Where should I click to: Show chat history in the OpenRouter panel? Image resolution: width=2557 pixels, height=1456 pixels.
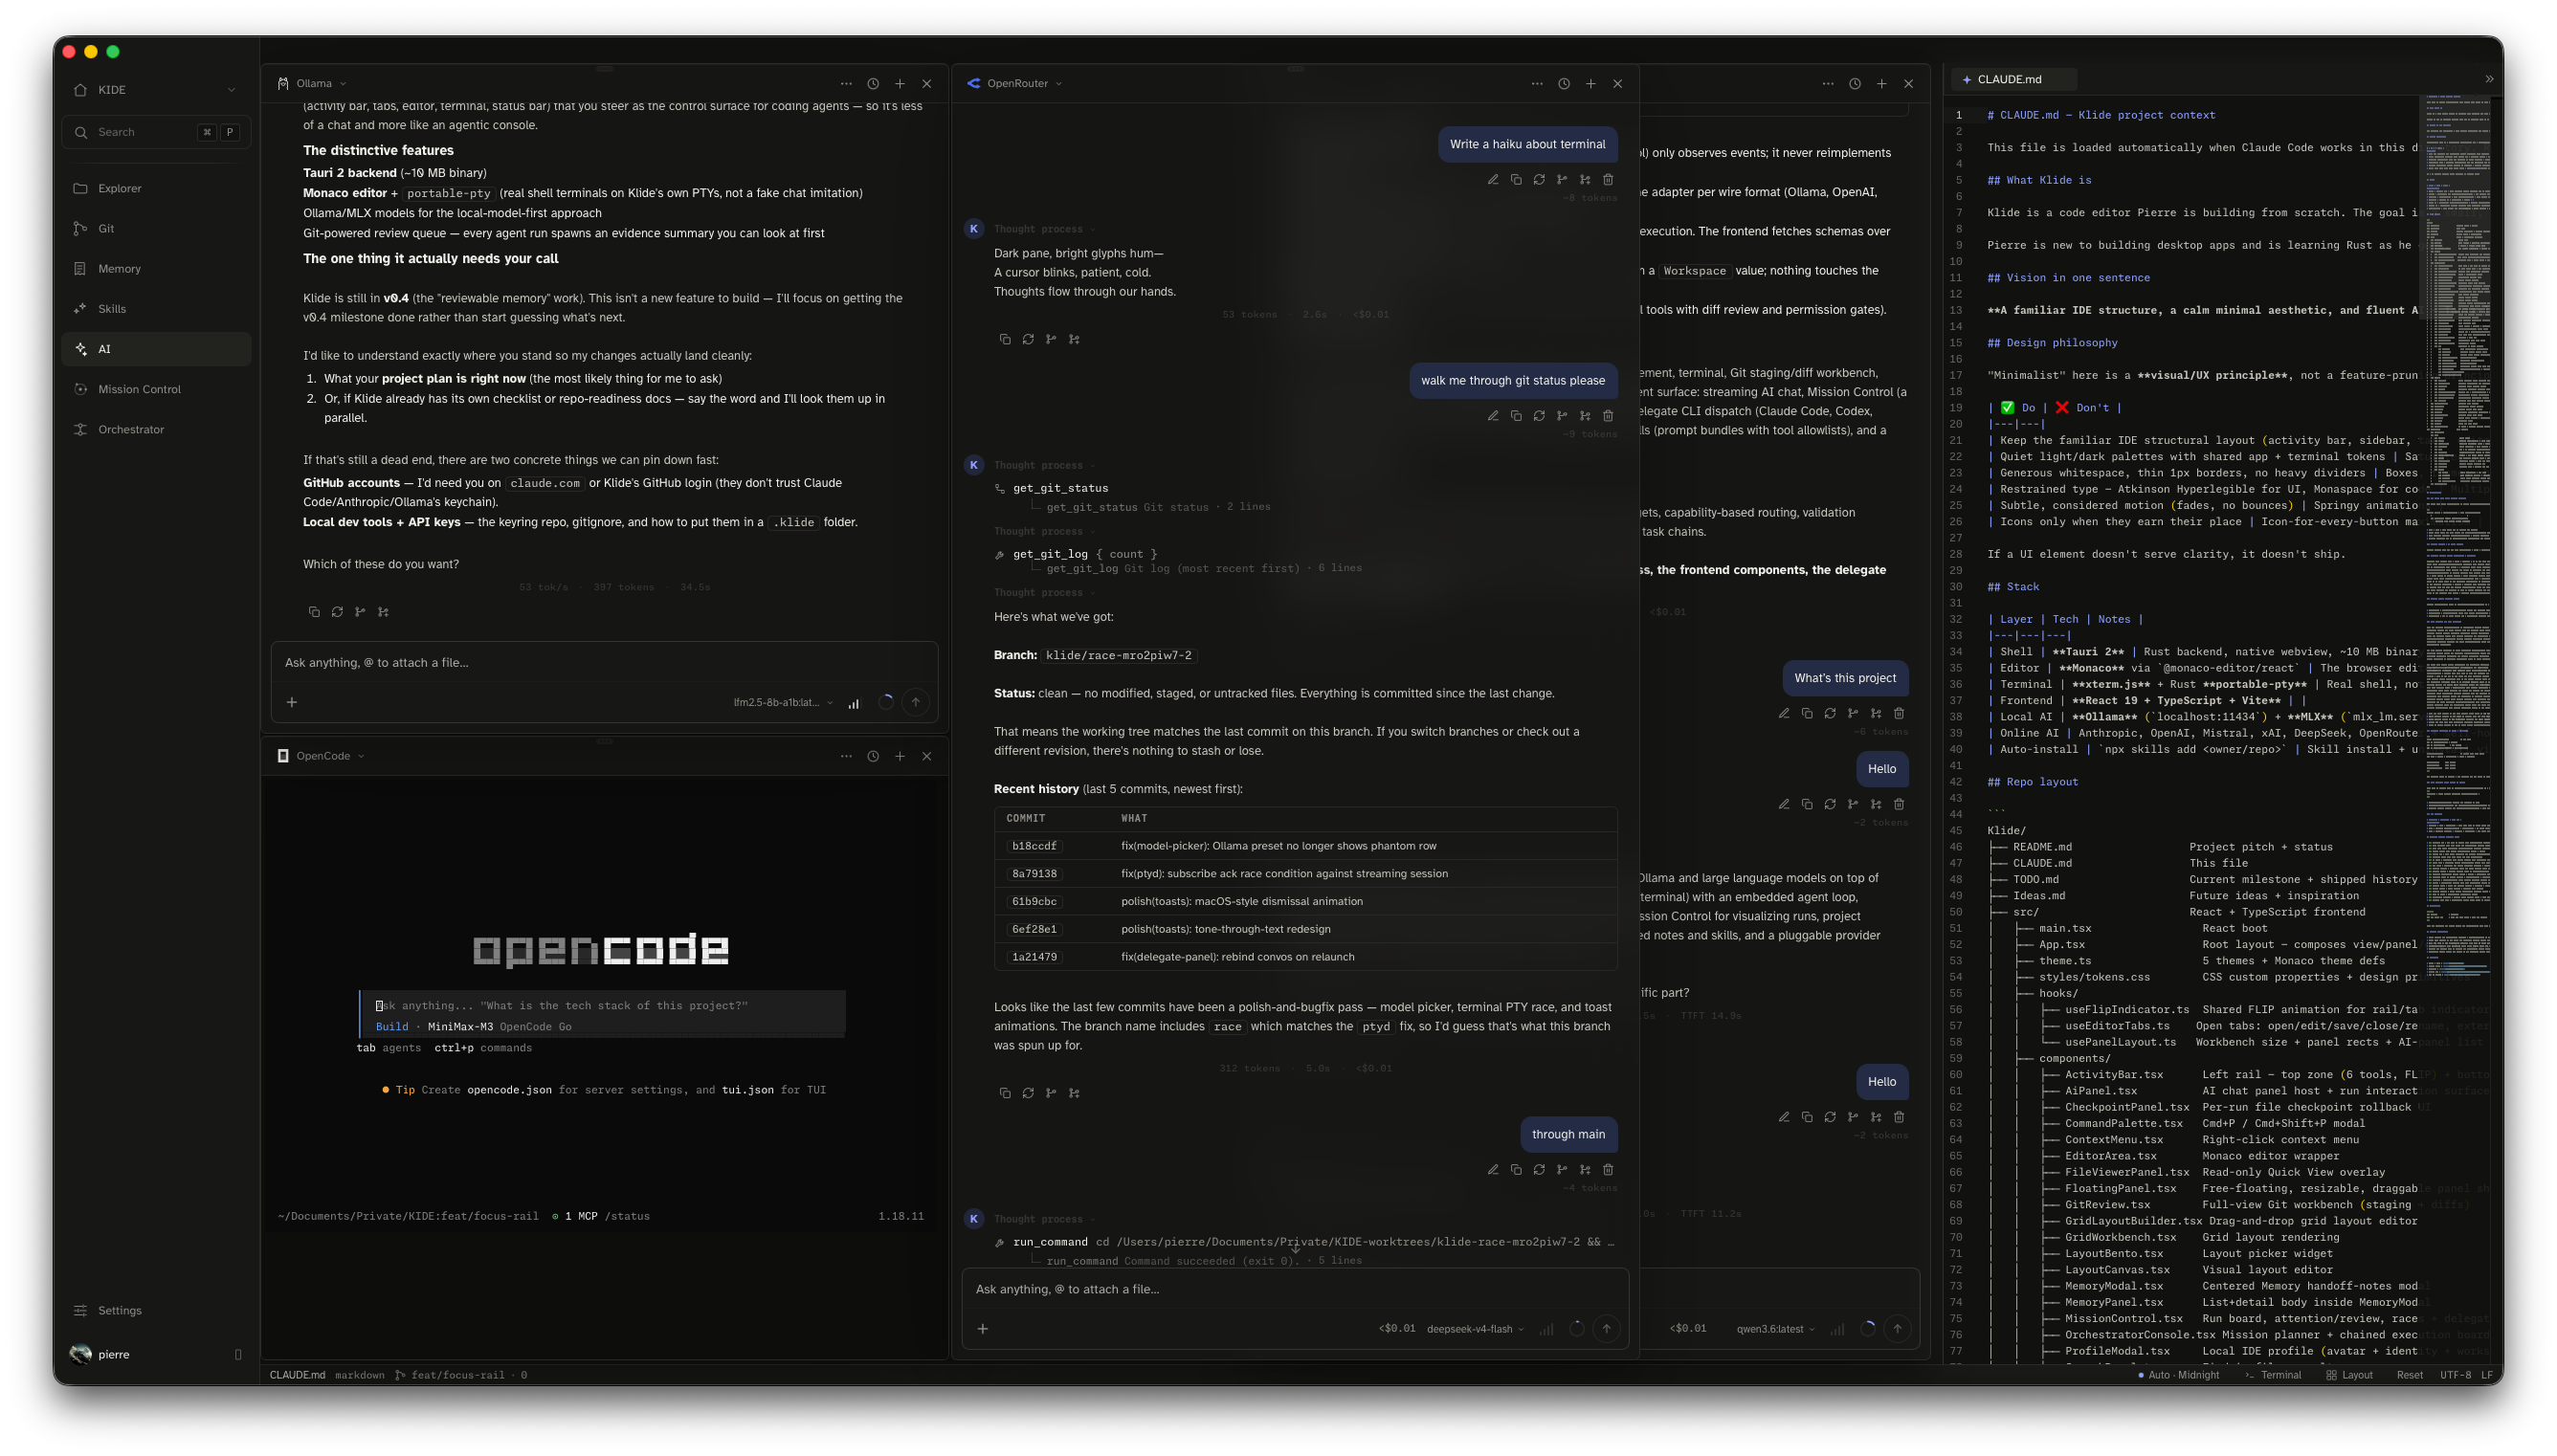pos(1564,84)
